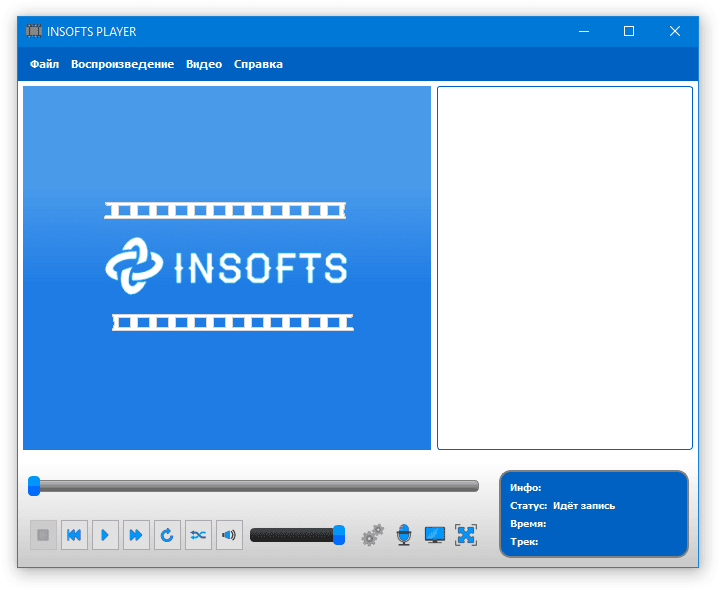Image resolution: width=720 pixels, height=590 pixels.
Task: Click the INSOFTS video display area
Action: click(x=227, y=268)
